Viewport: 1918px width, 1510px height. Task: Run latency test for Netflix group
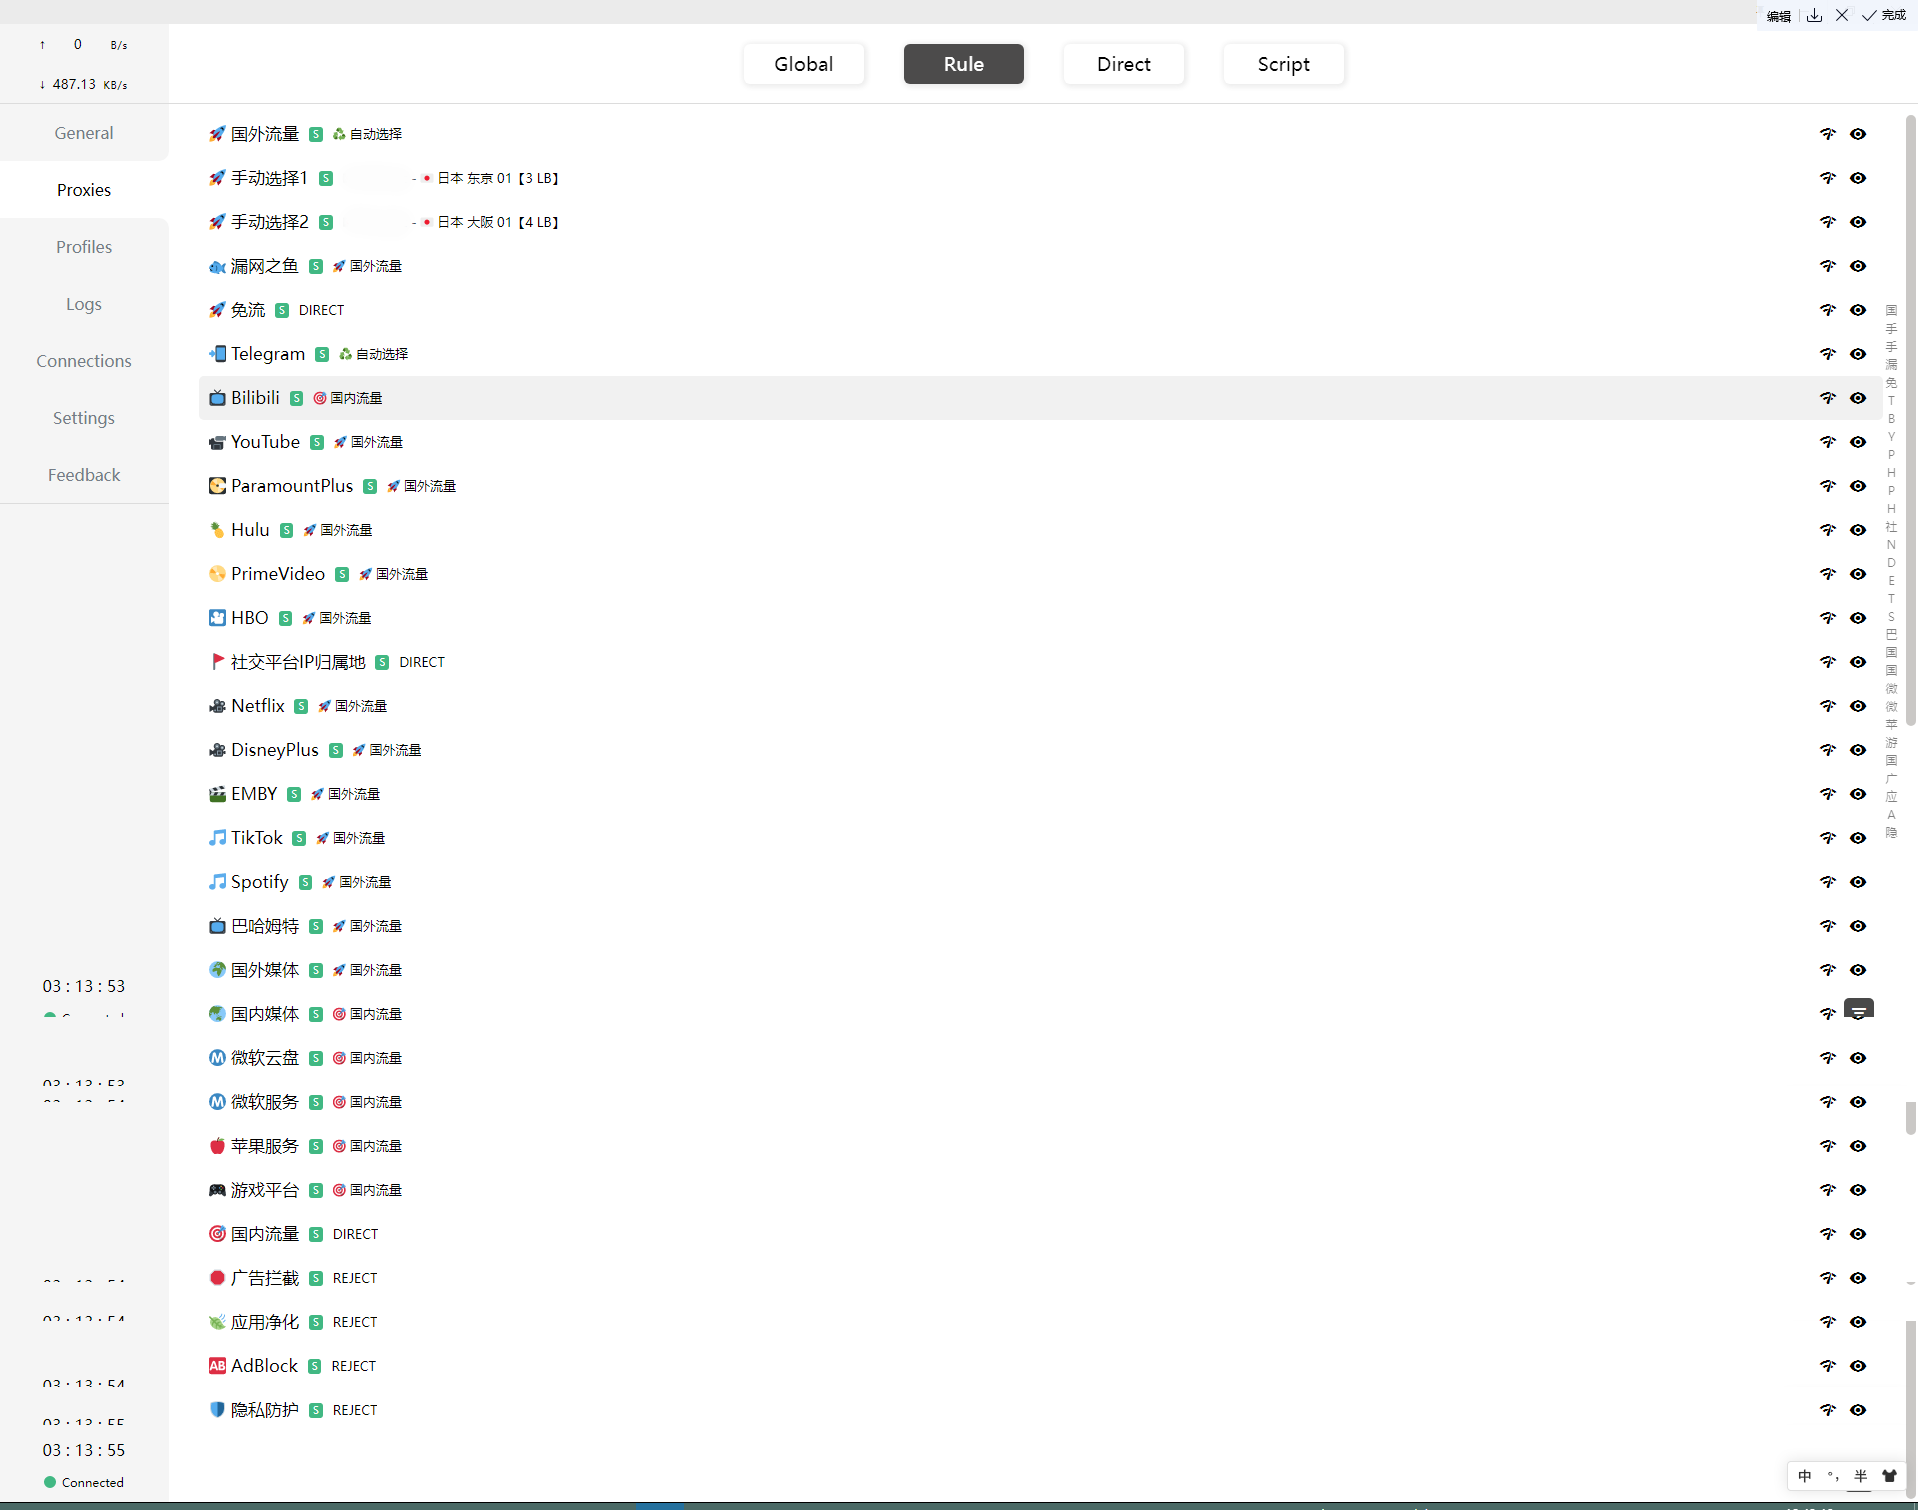pyautogui.click(x=1828, y=706)
